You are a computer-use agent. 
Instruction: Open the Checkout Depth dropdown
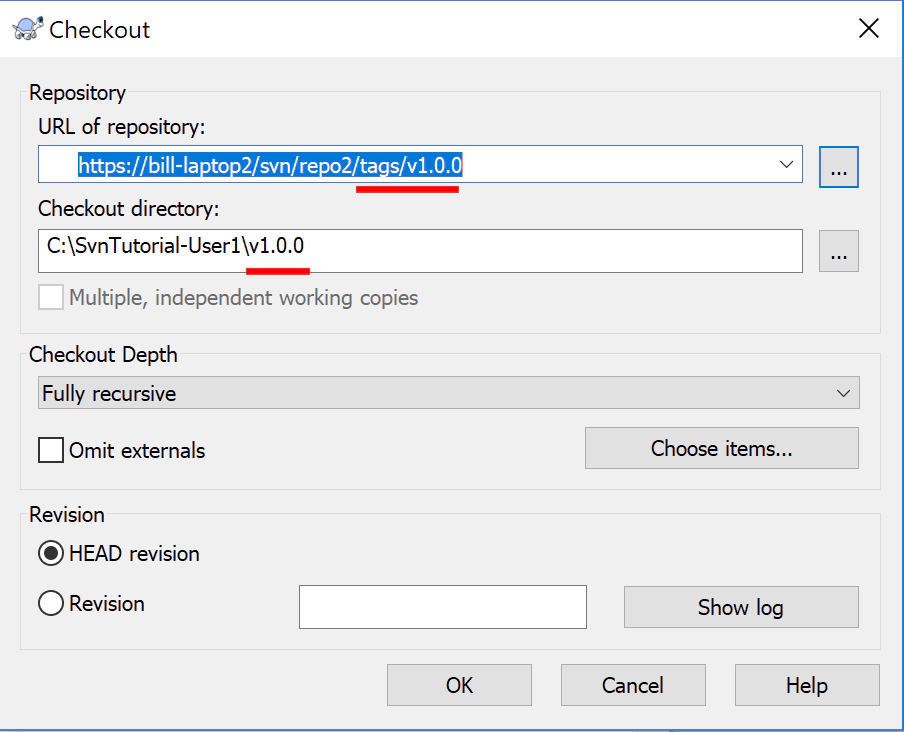pos(448,392)
